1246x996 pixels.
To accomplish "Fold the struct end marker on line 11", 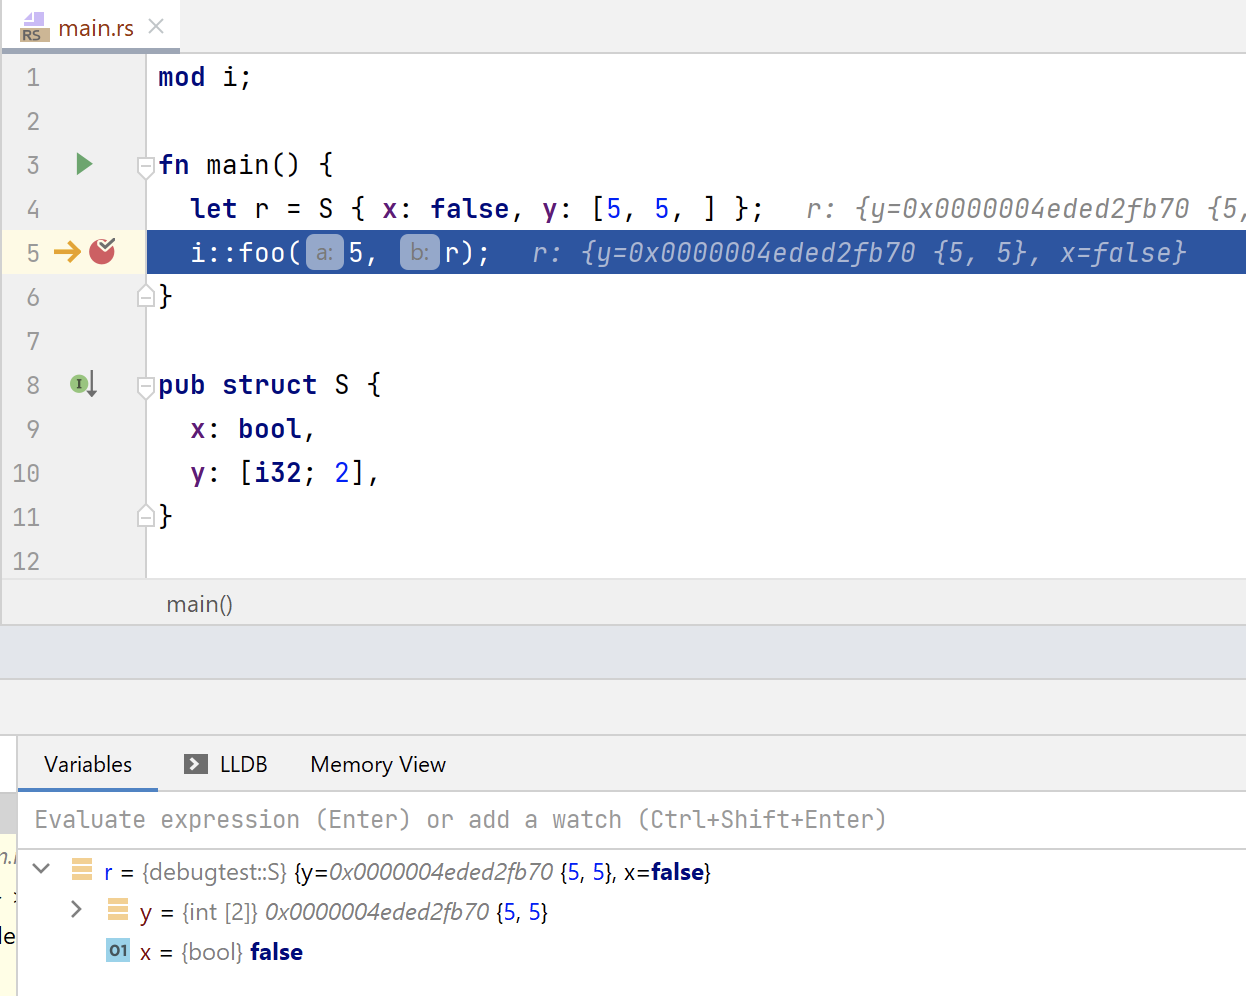I will (x=146, y=516).
